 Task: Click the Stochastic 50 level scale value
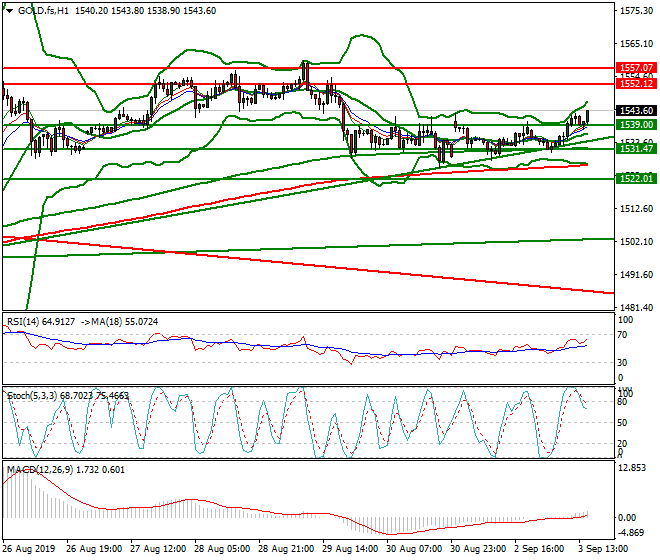622,423
